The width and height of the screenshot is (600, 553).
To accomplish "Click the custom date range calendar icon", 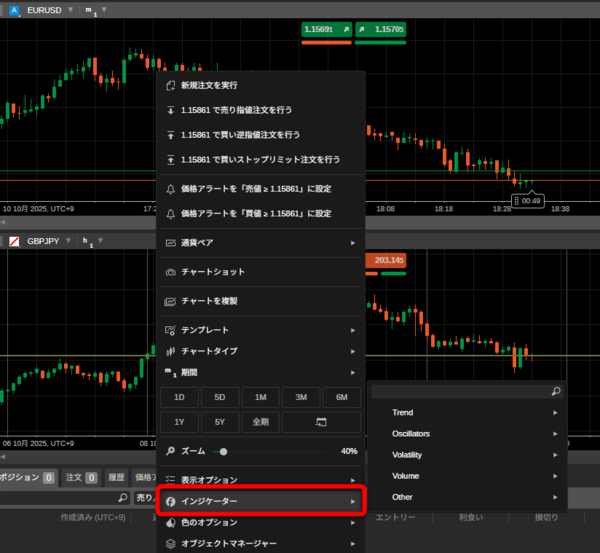I will click(x=320, y=422).
